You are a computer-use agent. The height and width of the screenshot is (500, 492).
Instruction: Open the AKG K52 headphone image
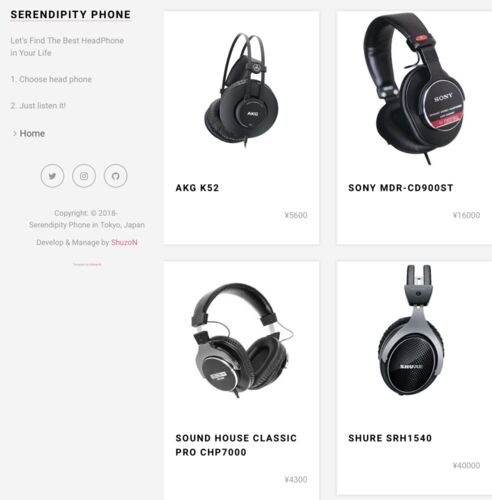tap(241, 90)
